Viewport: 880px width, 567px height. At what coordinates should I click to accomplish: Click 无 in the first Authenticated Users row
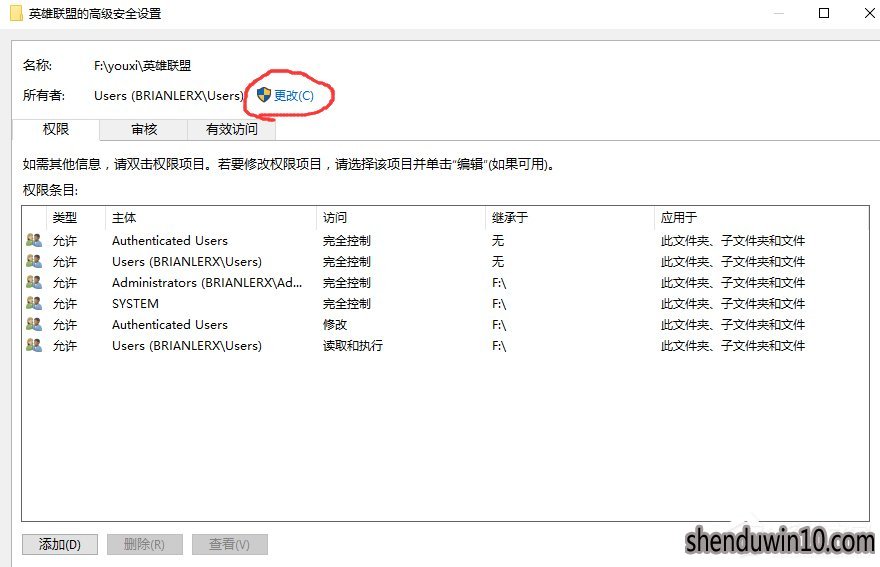(498, 241)
